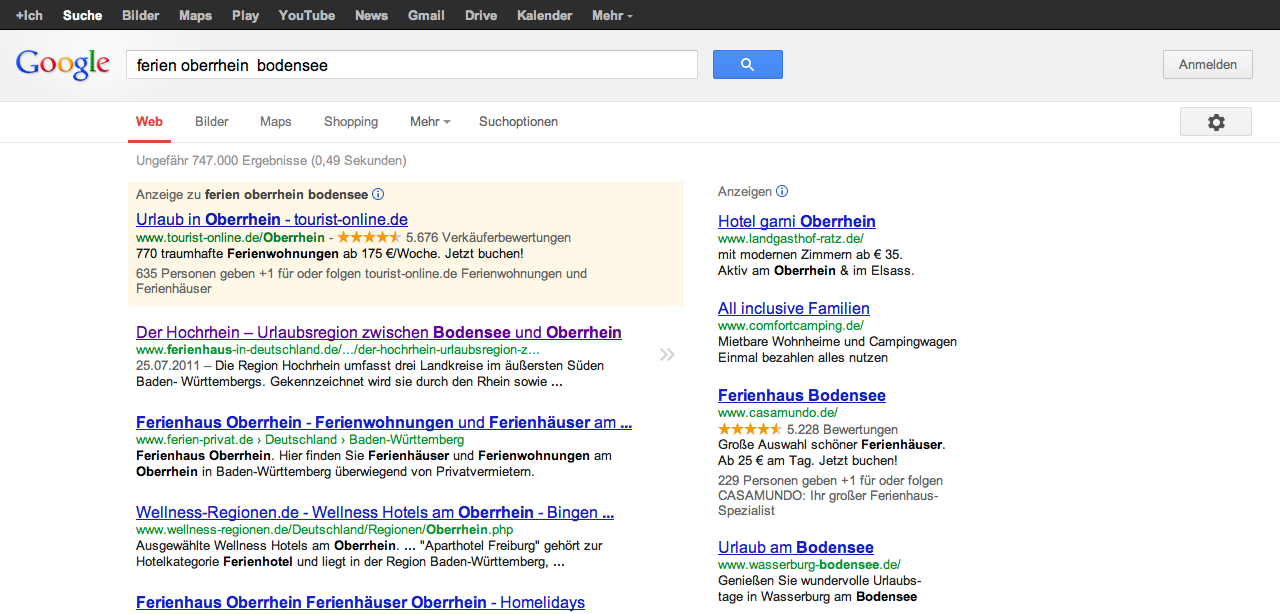The width and height of the screenshot is (1280, 614).
Task: Click info icon beside Anzeige zu ferien
Action: pos(378,194)
